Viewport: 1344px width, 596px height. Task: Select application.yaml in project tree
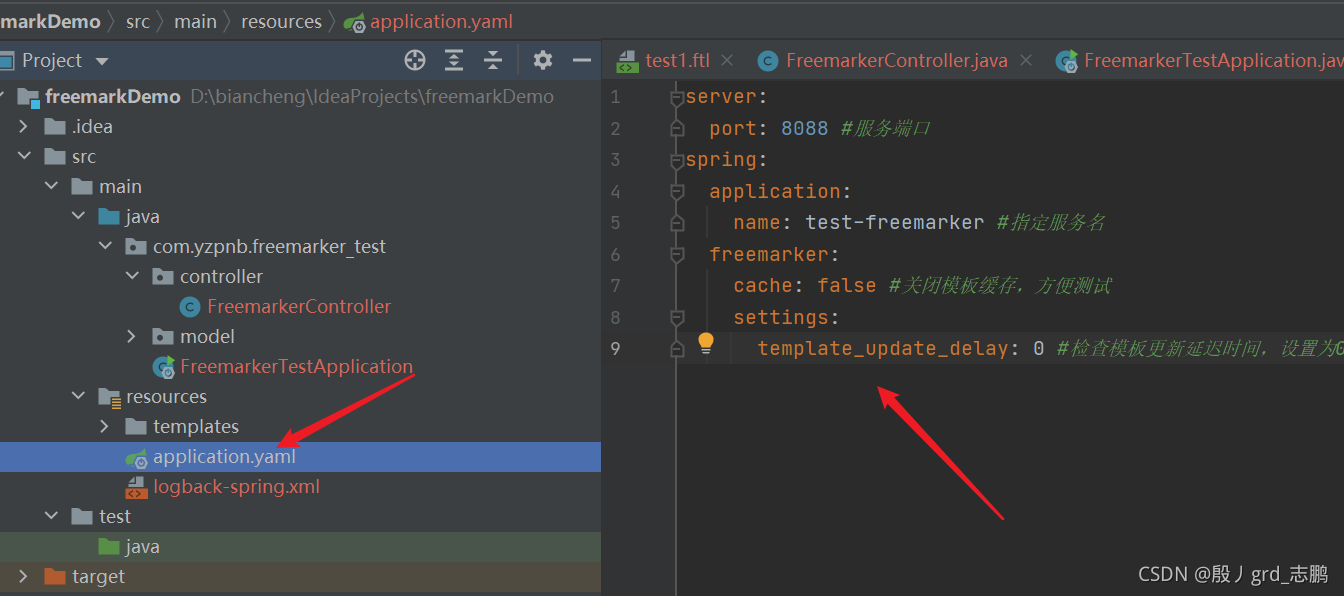224,457
